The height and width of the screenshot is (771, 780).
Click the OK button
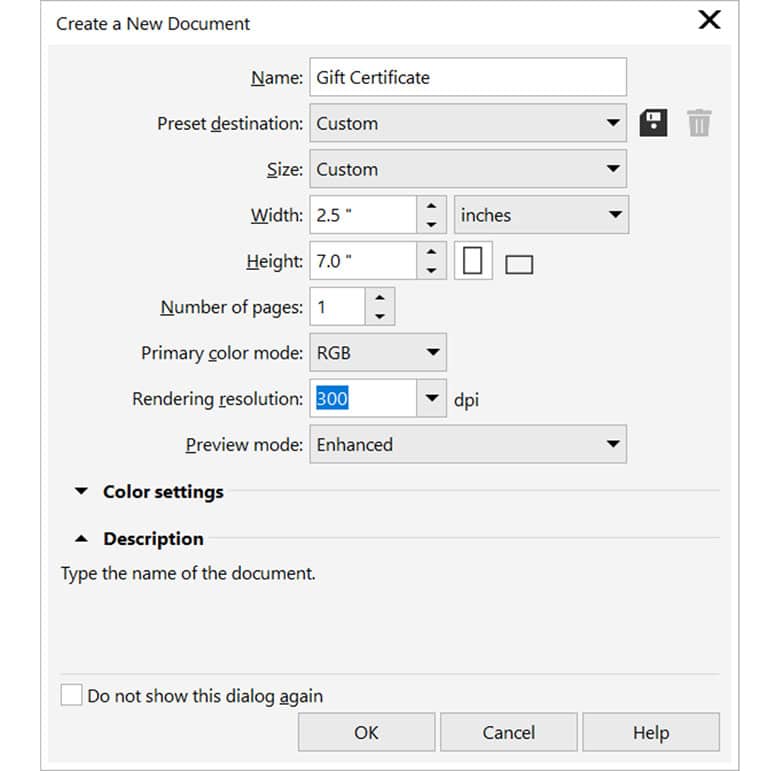(x=366, y=732)
